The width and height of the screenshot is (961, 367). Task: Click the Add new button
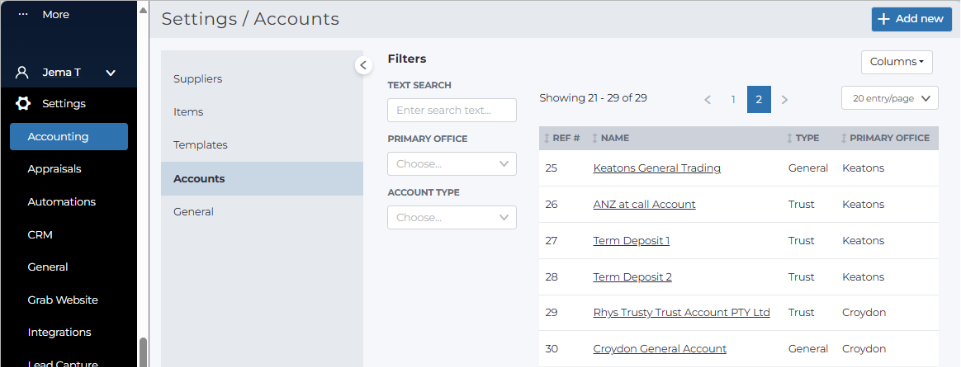911,19
